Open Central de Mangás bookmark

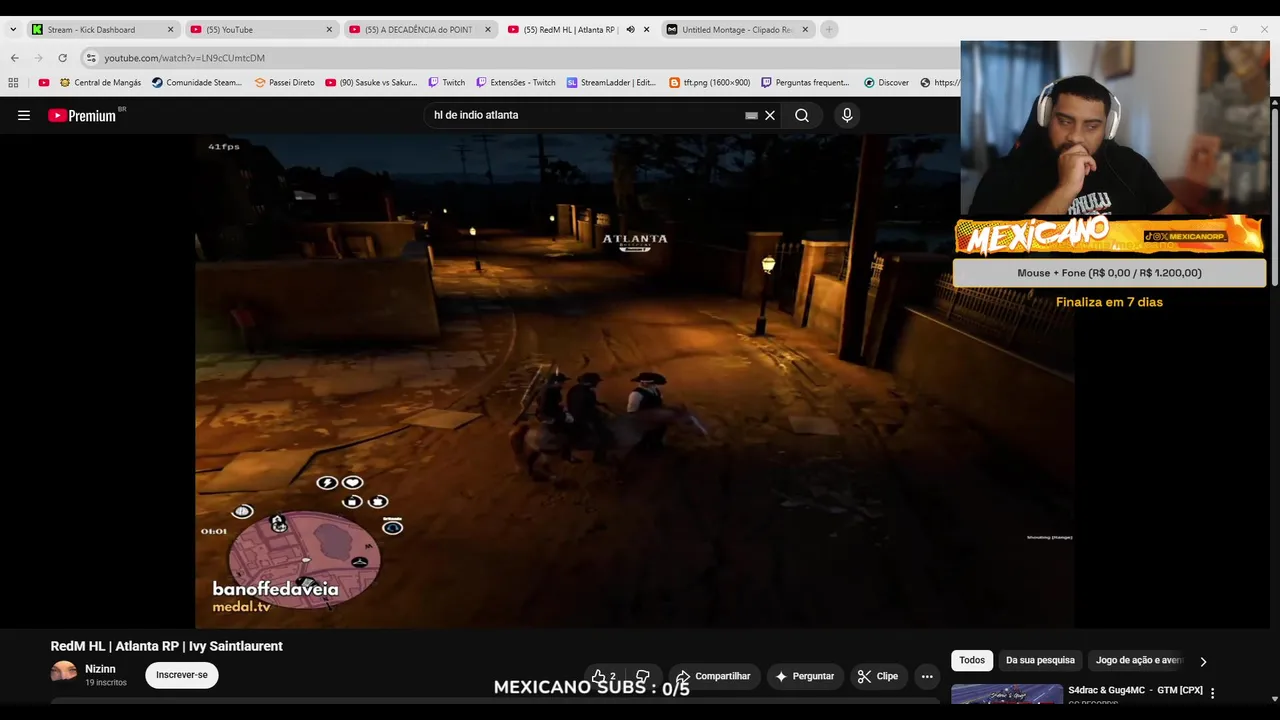pos(100,83)
